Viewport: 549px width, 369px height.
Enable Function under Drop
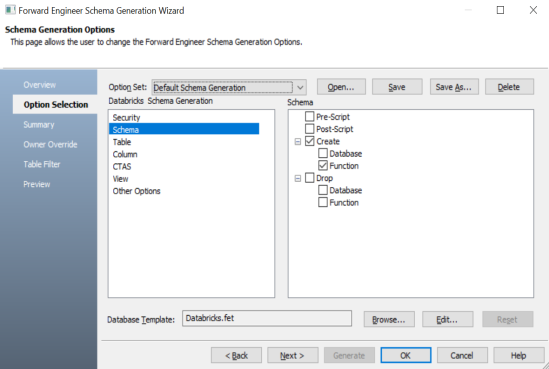coord(323,202)
